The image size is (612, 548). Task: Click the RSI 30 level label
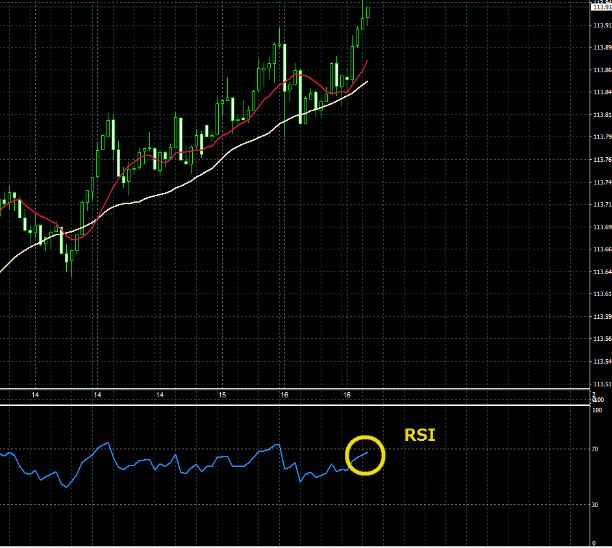pyautogui.click(x=597, y=504)
